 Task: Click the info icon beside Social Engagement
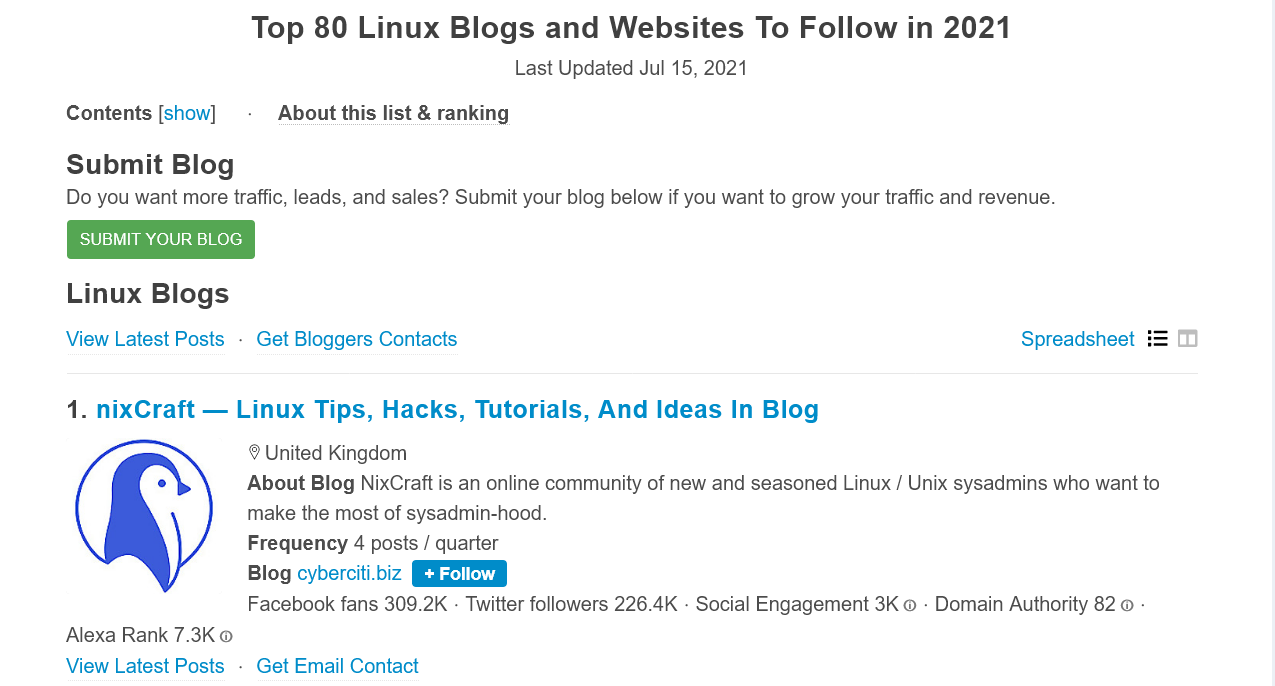pos(910,605)
